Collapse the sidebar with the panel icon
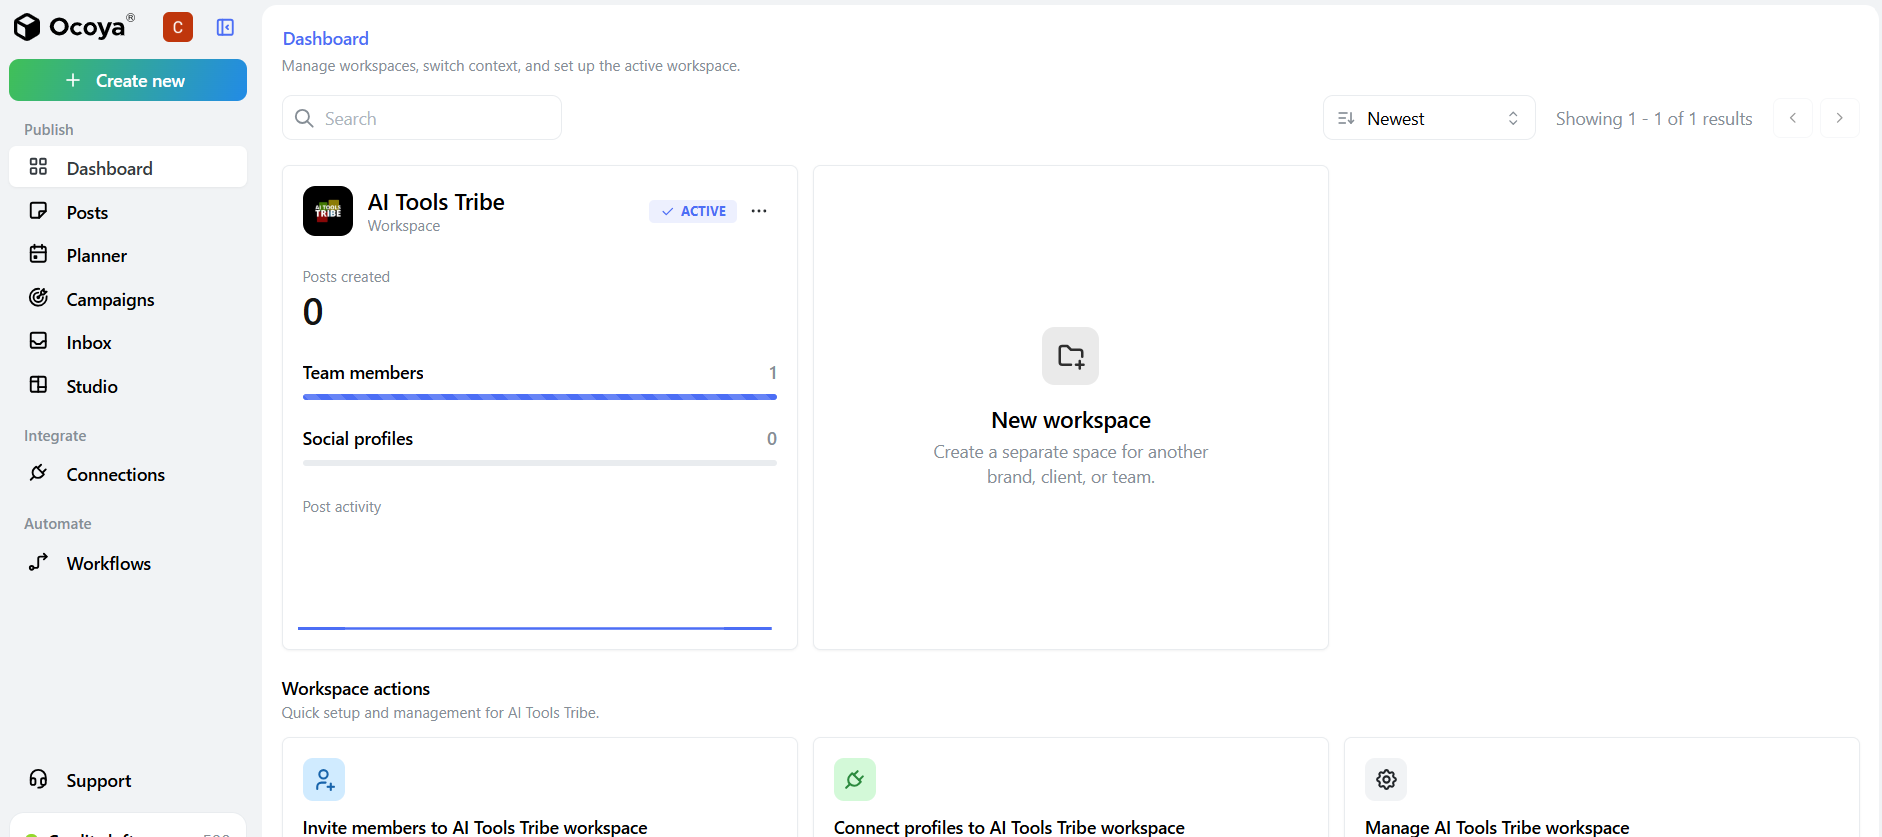The image size is (1882, 837). click(x=225, y=27)
